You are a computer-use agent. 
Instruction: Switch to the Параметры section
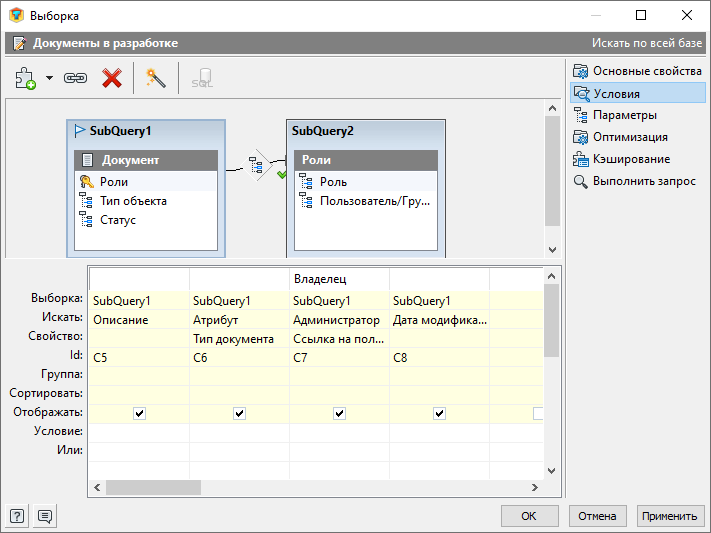pos(624,115)
